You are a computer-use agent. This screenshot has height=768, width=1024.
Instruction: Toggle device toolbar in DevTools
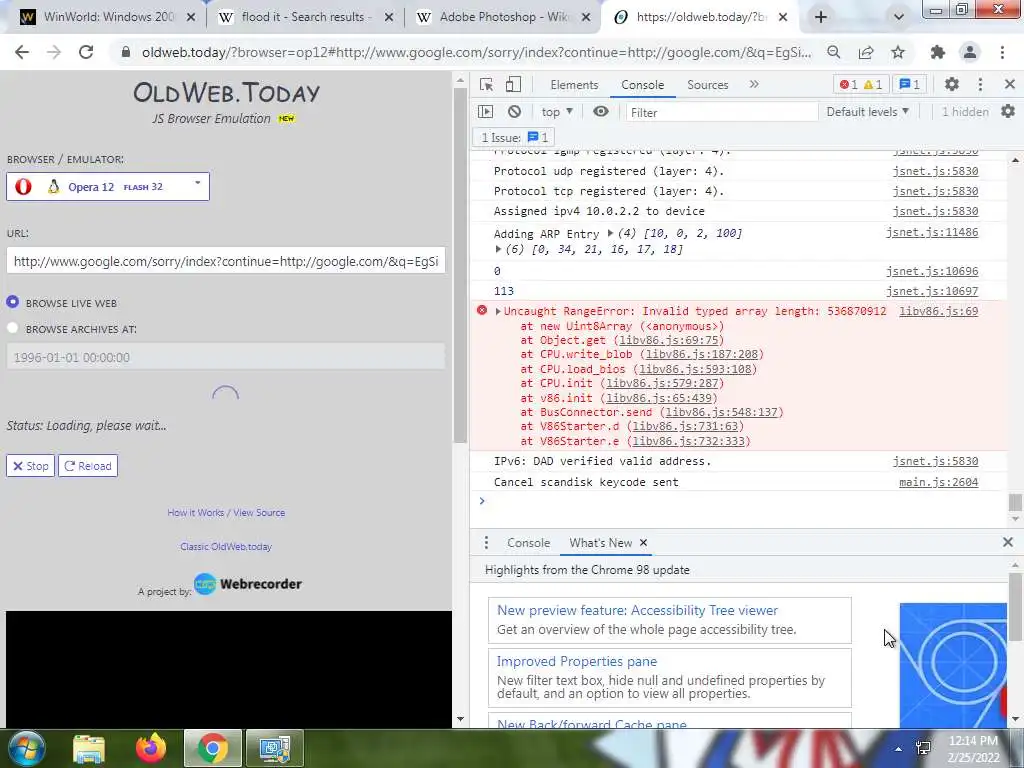click(x=513, y=84)
